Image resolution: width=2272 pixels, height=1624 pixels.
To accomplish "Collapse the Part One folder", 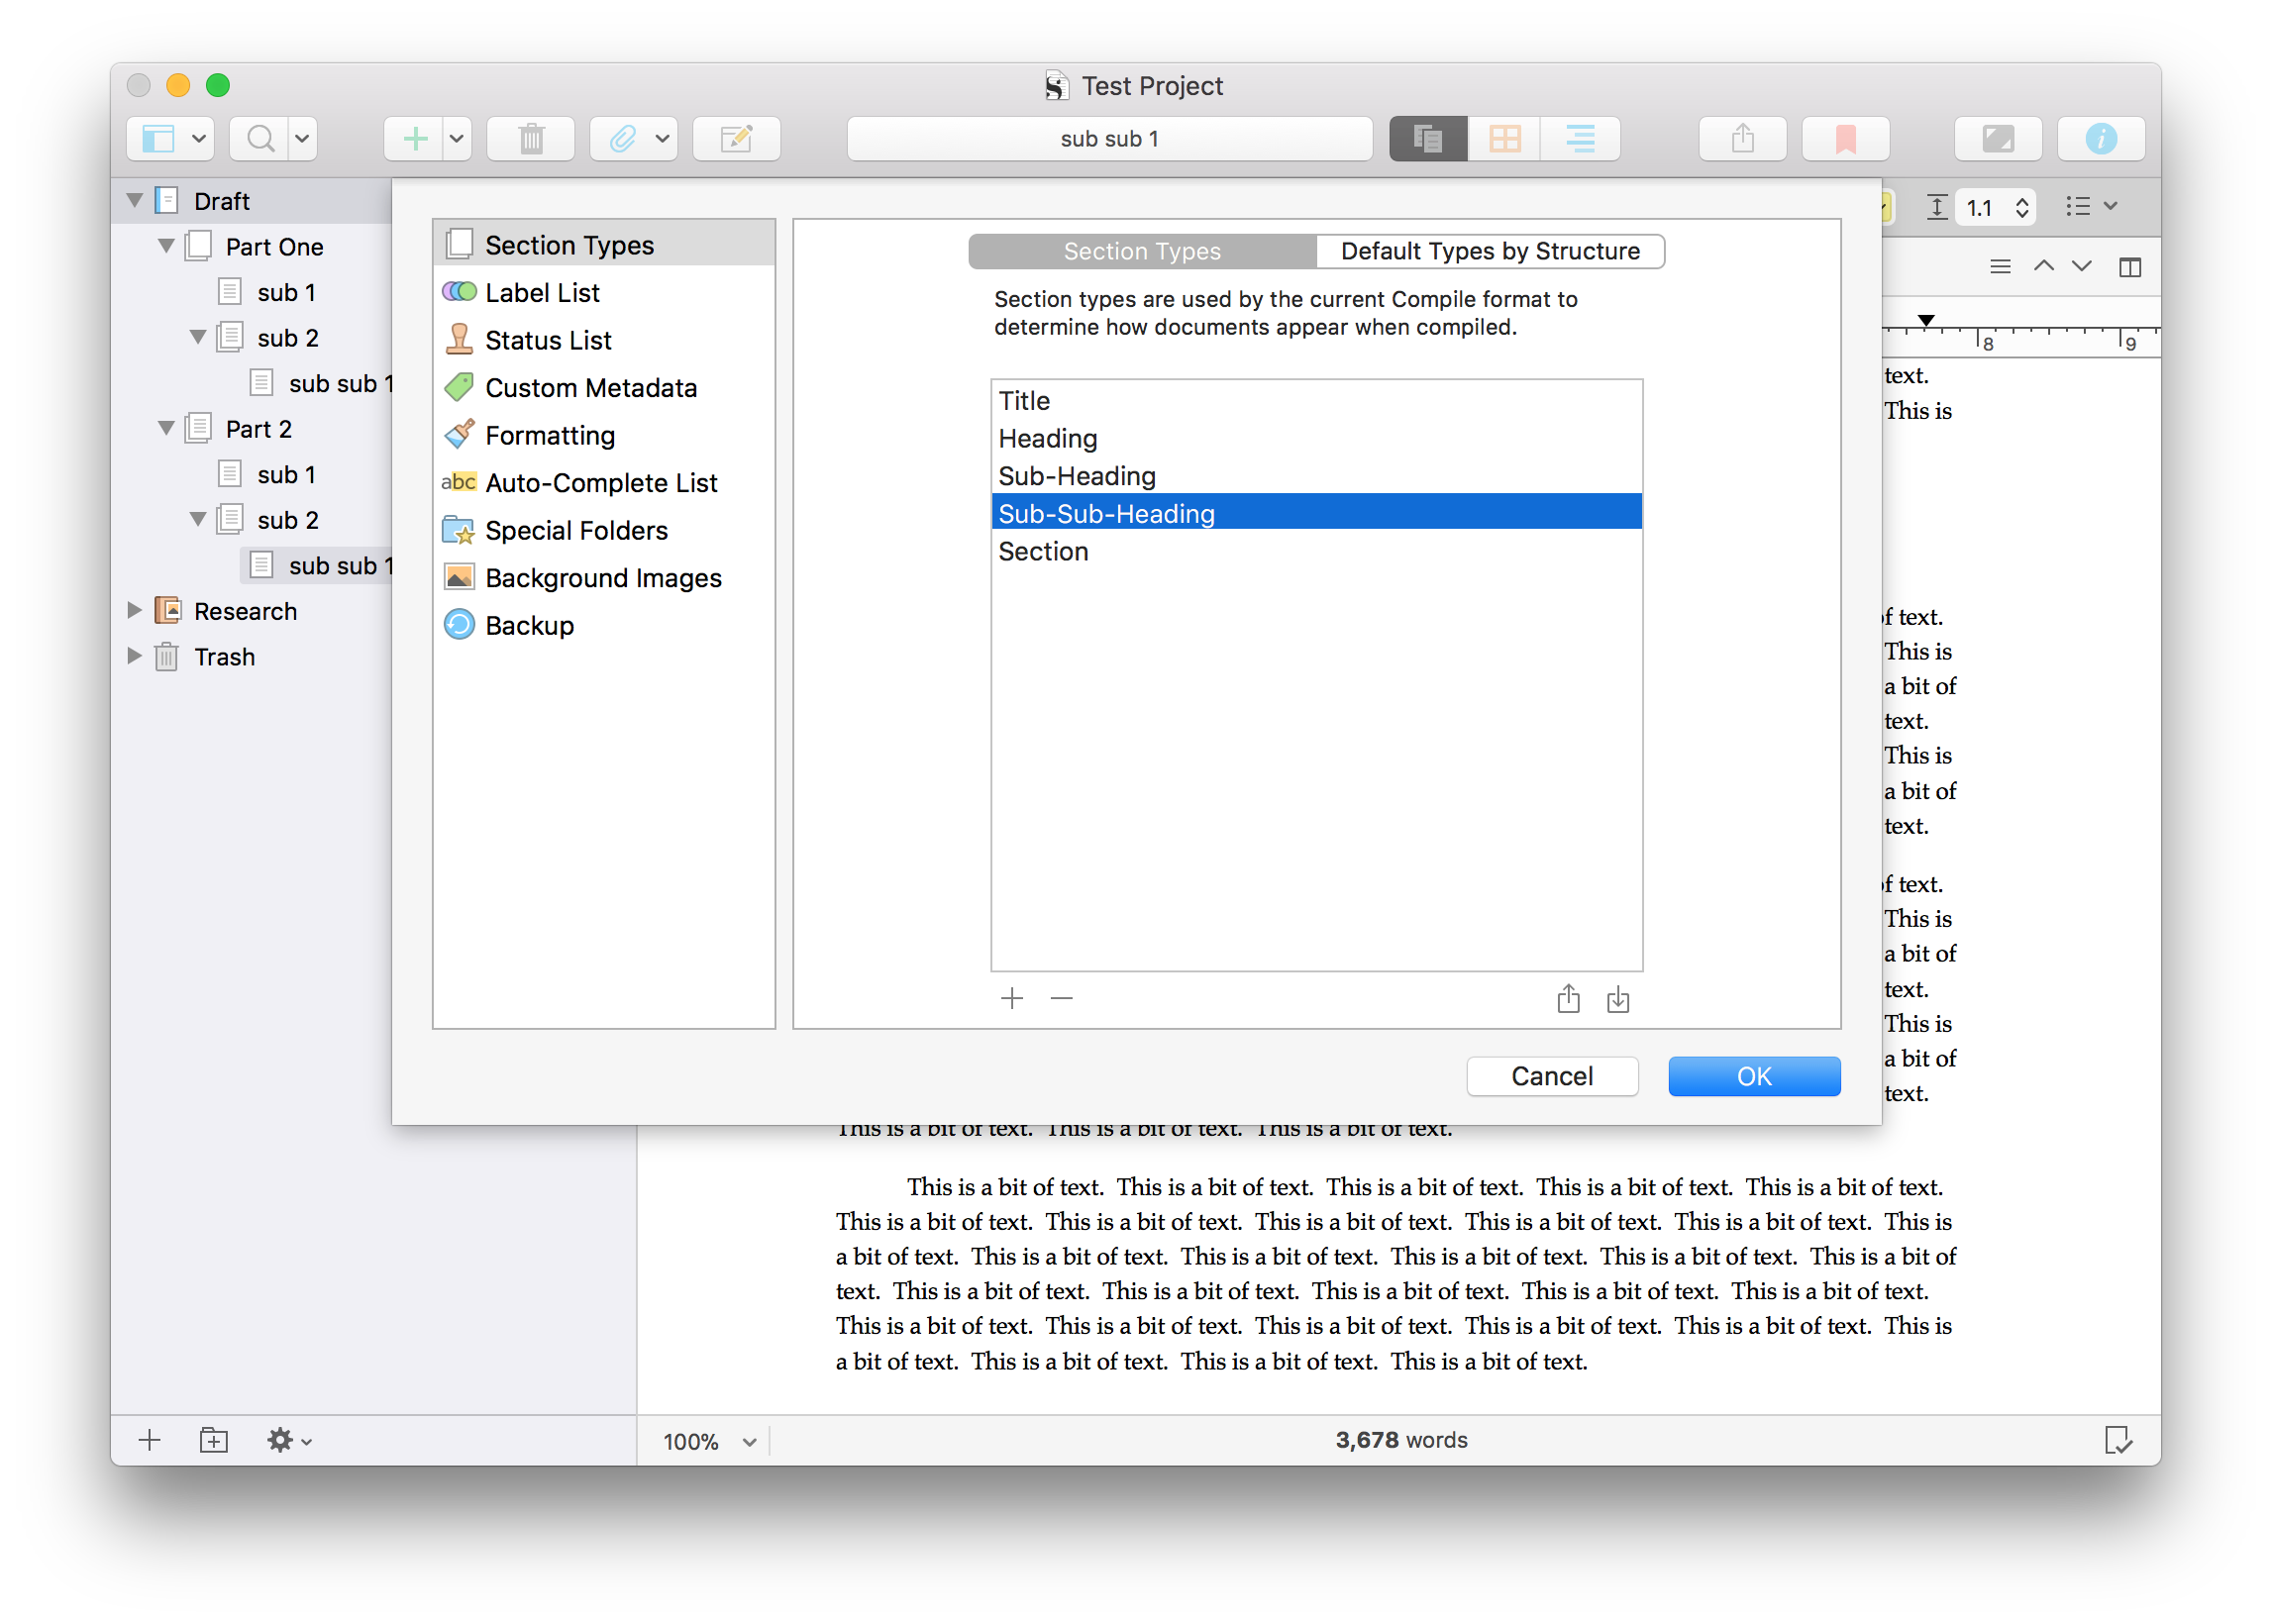I will pos(166,246).
